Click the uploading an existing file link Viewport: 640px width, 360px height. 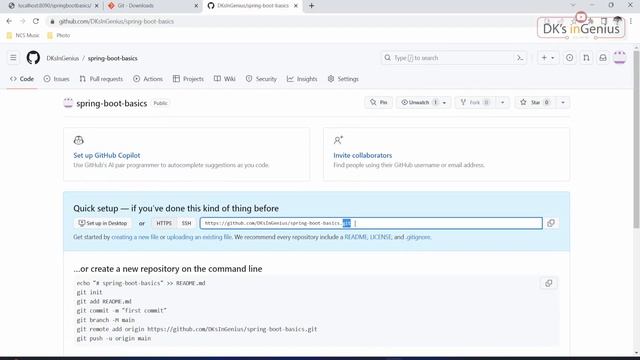pos(199,237)
